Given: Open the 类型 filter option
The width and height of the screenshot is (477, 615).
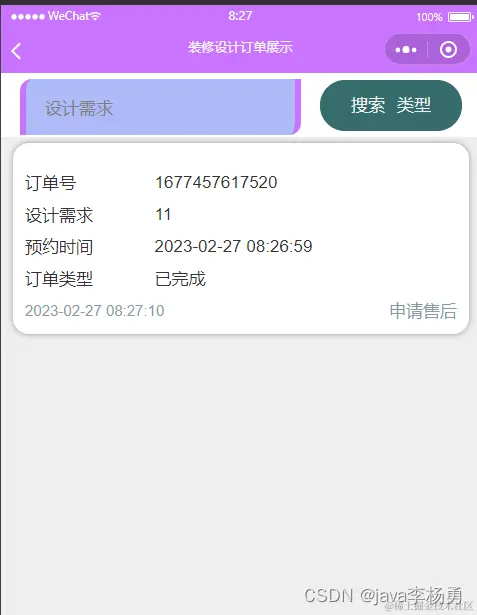Looking at the screenshot, I should coord(414,105).
